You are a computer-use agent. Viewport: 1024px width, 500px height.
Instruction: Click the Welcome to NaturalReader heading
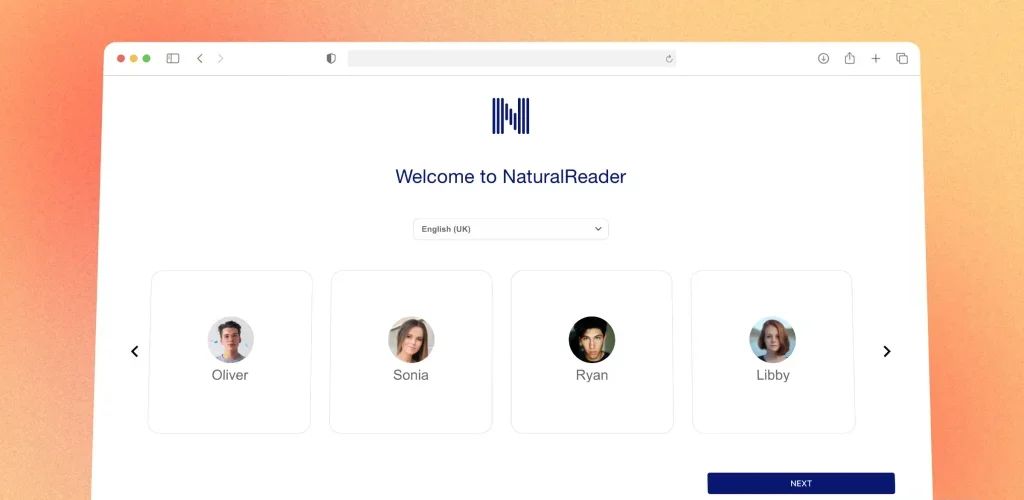point(511,176)
